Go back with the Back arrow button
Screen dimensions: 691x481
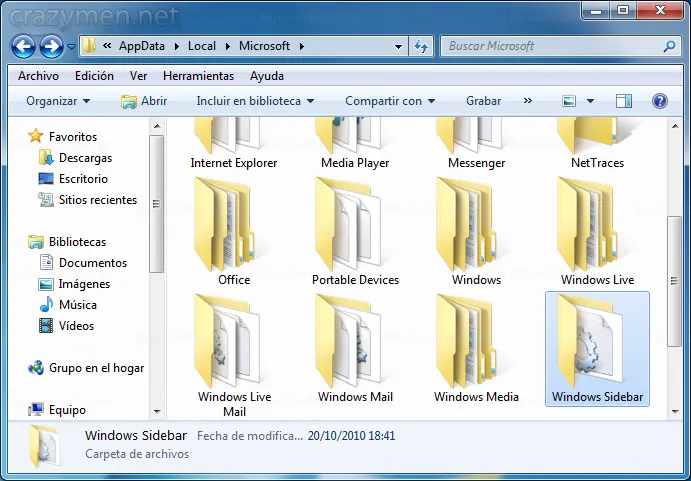coord(23,46)
